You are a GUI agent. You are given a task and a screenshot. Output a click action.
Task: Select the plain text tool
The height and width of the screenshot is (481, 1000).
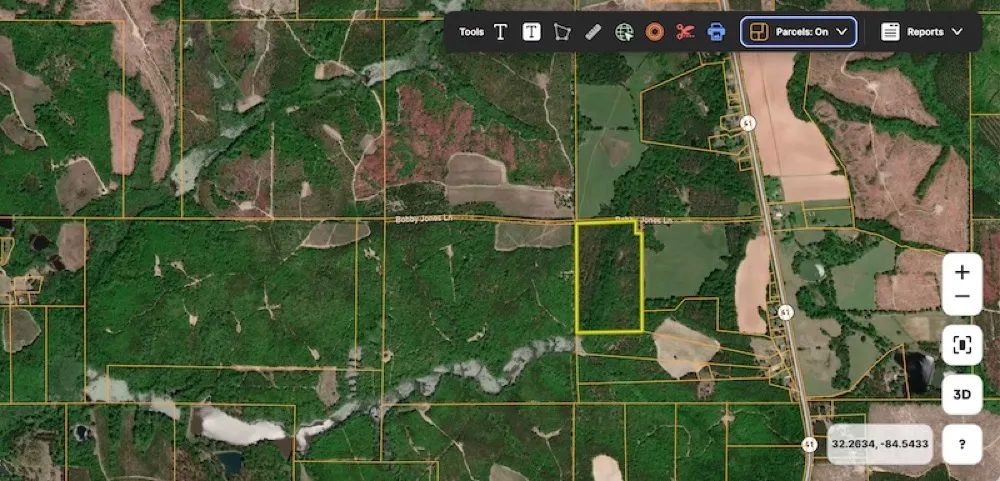tap(501, 32)
